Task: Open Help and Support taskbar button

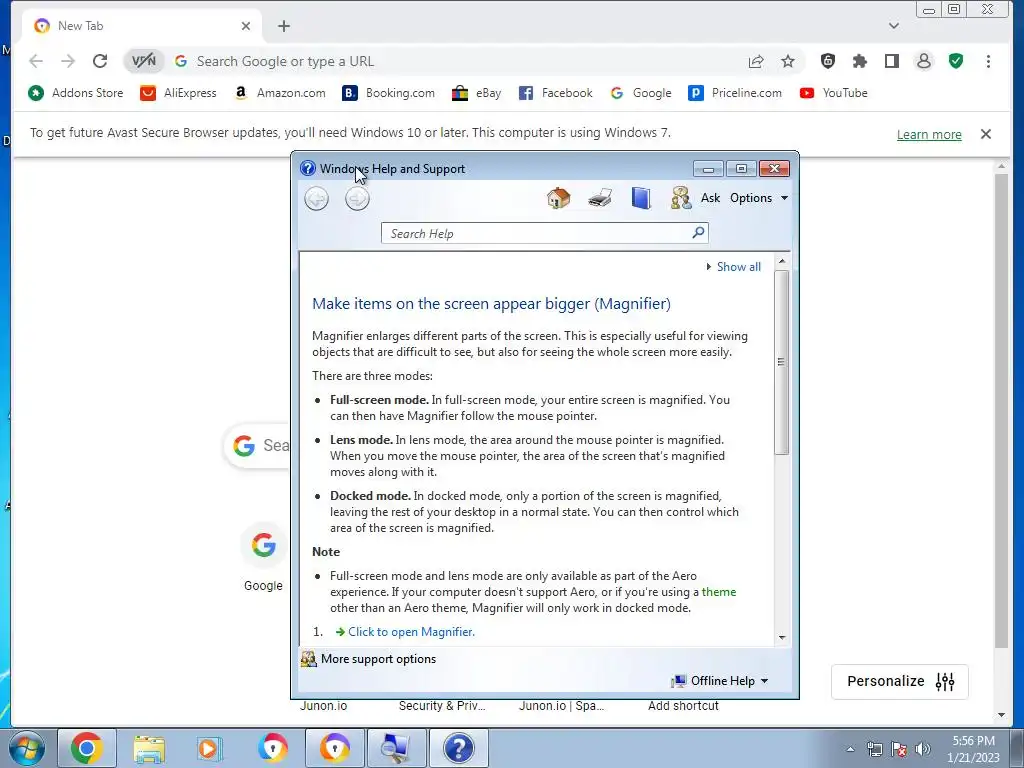Action: point(458,748)
